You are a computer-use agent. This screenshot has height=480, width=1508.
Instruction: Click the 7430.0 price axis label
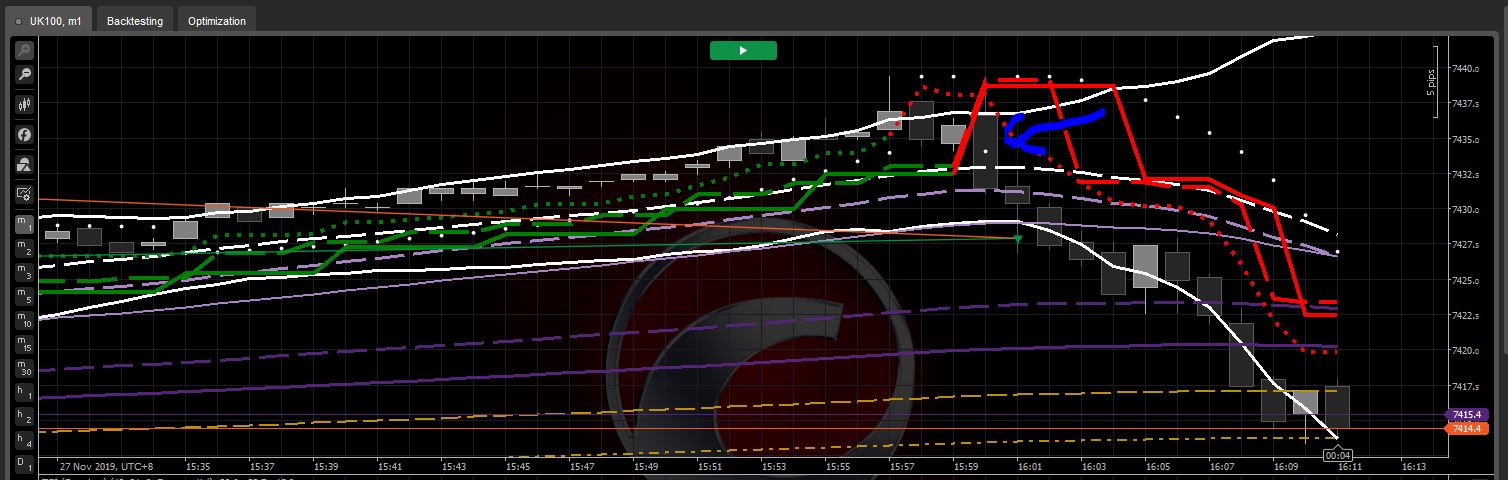[x=1465, y=210]
